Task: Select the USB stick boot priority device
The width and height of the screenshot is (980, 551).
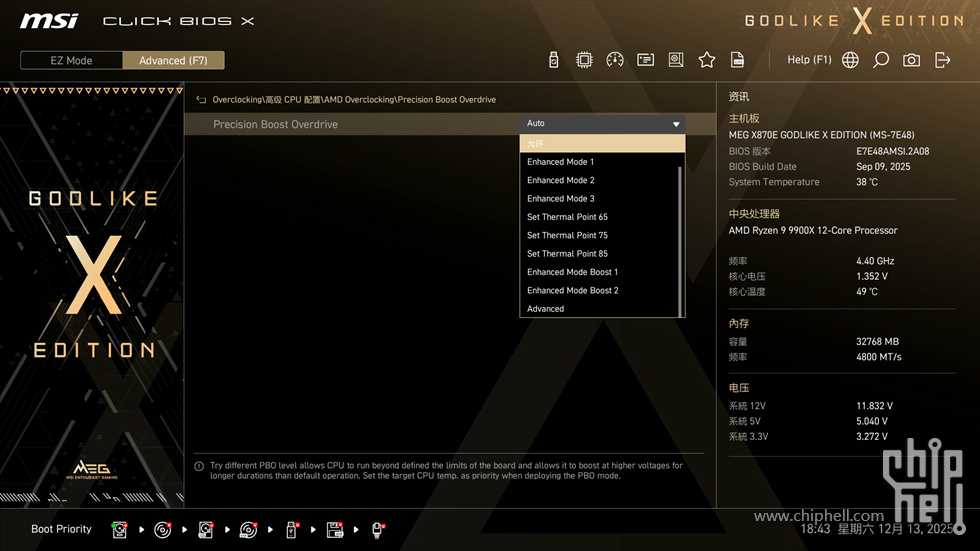Action: tap(292, 529)
